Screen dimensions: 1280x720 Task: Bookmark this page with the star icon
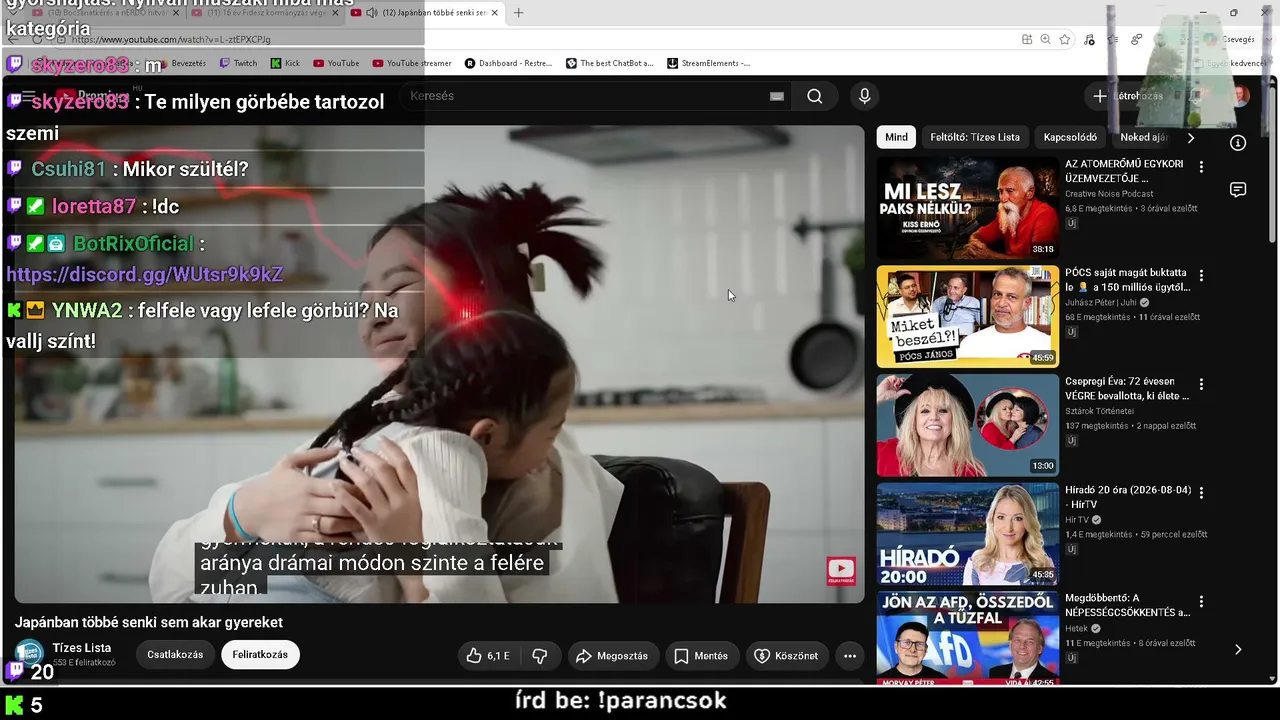(x=1065, y=39)
